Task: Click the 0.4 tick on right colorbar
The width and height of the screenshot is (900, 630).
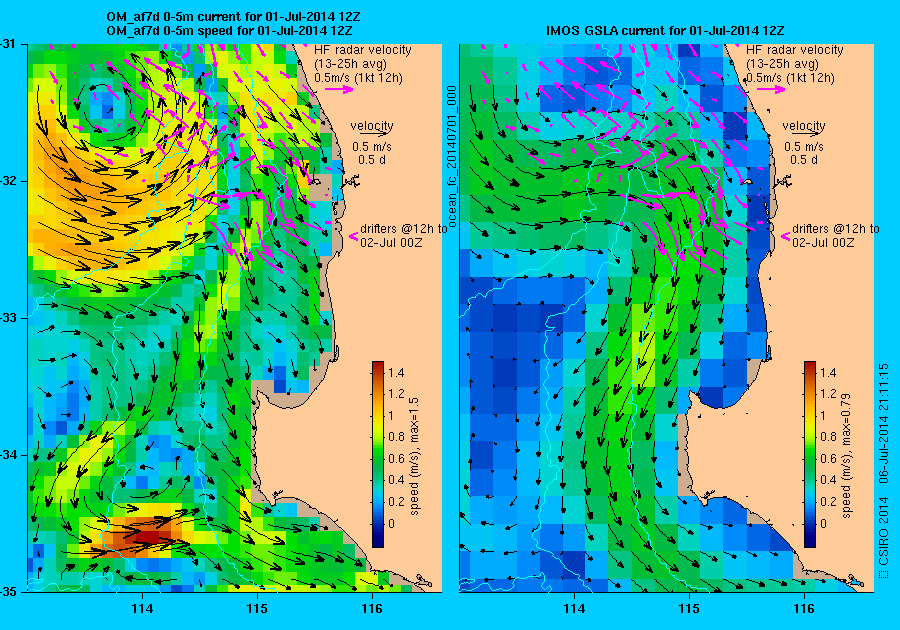Action: [x=828, y=480]
